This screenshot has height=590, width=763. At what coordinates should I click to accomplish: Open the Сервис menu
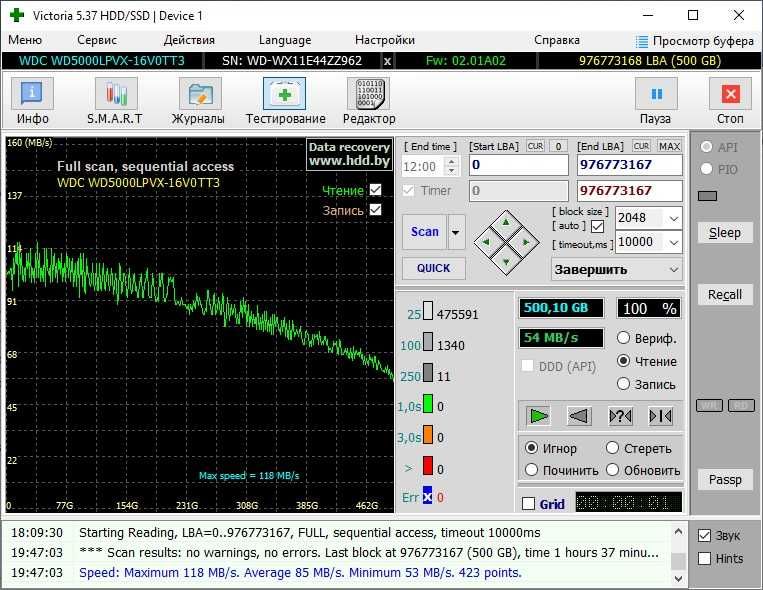click(97, 40)
